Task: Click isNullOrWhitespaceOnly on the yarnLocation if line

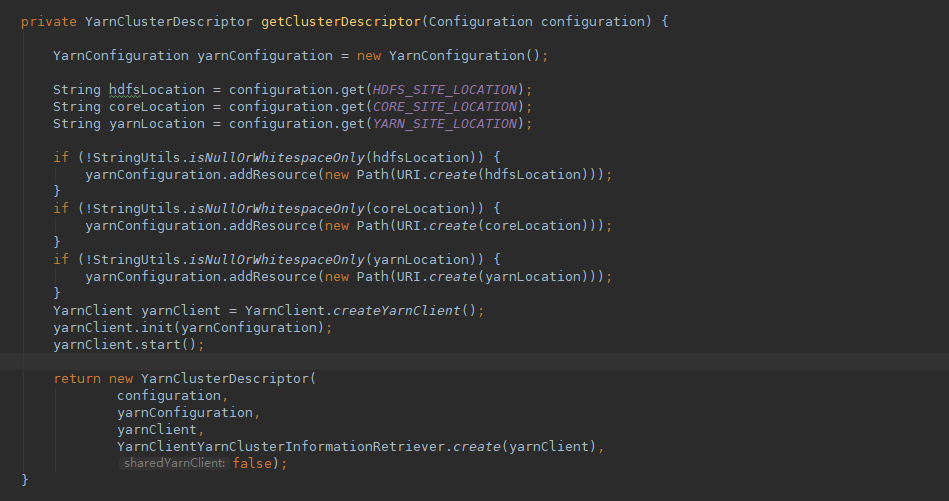Action: click(x=277, y=259)
